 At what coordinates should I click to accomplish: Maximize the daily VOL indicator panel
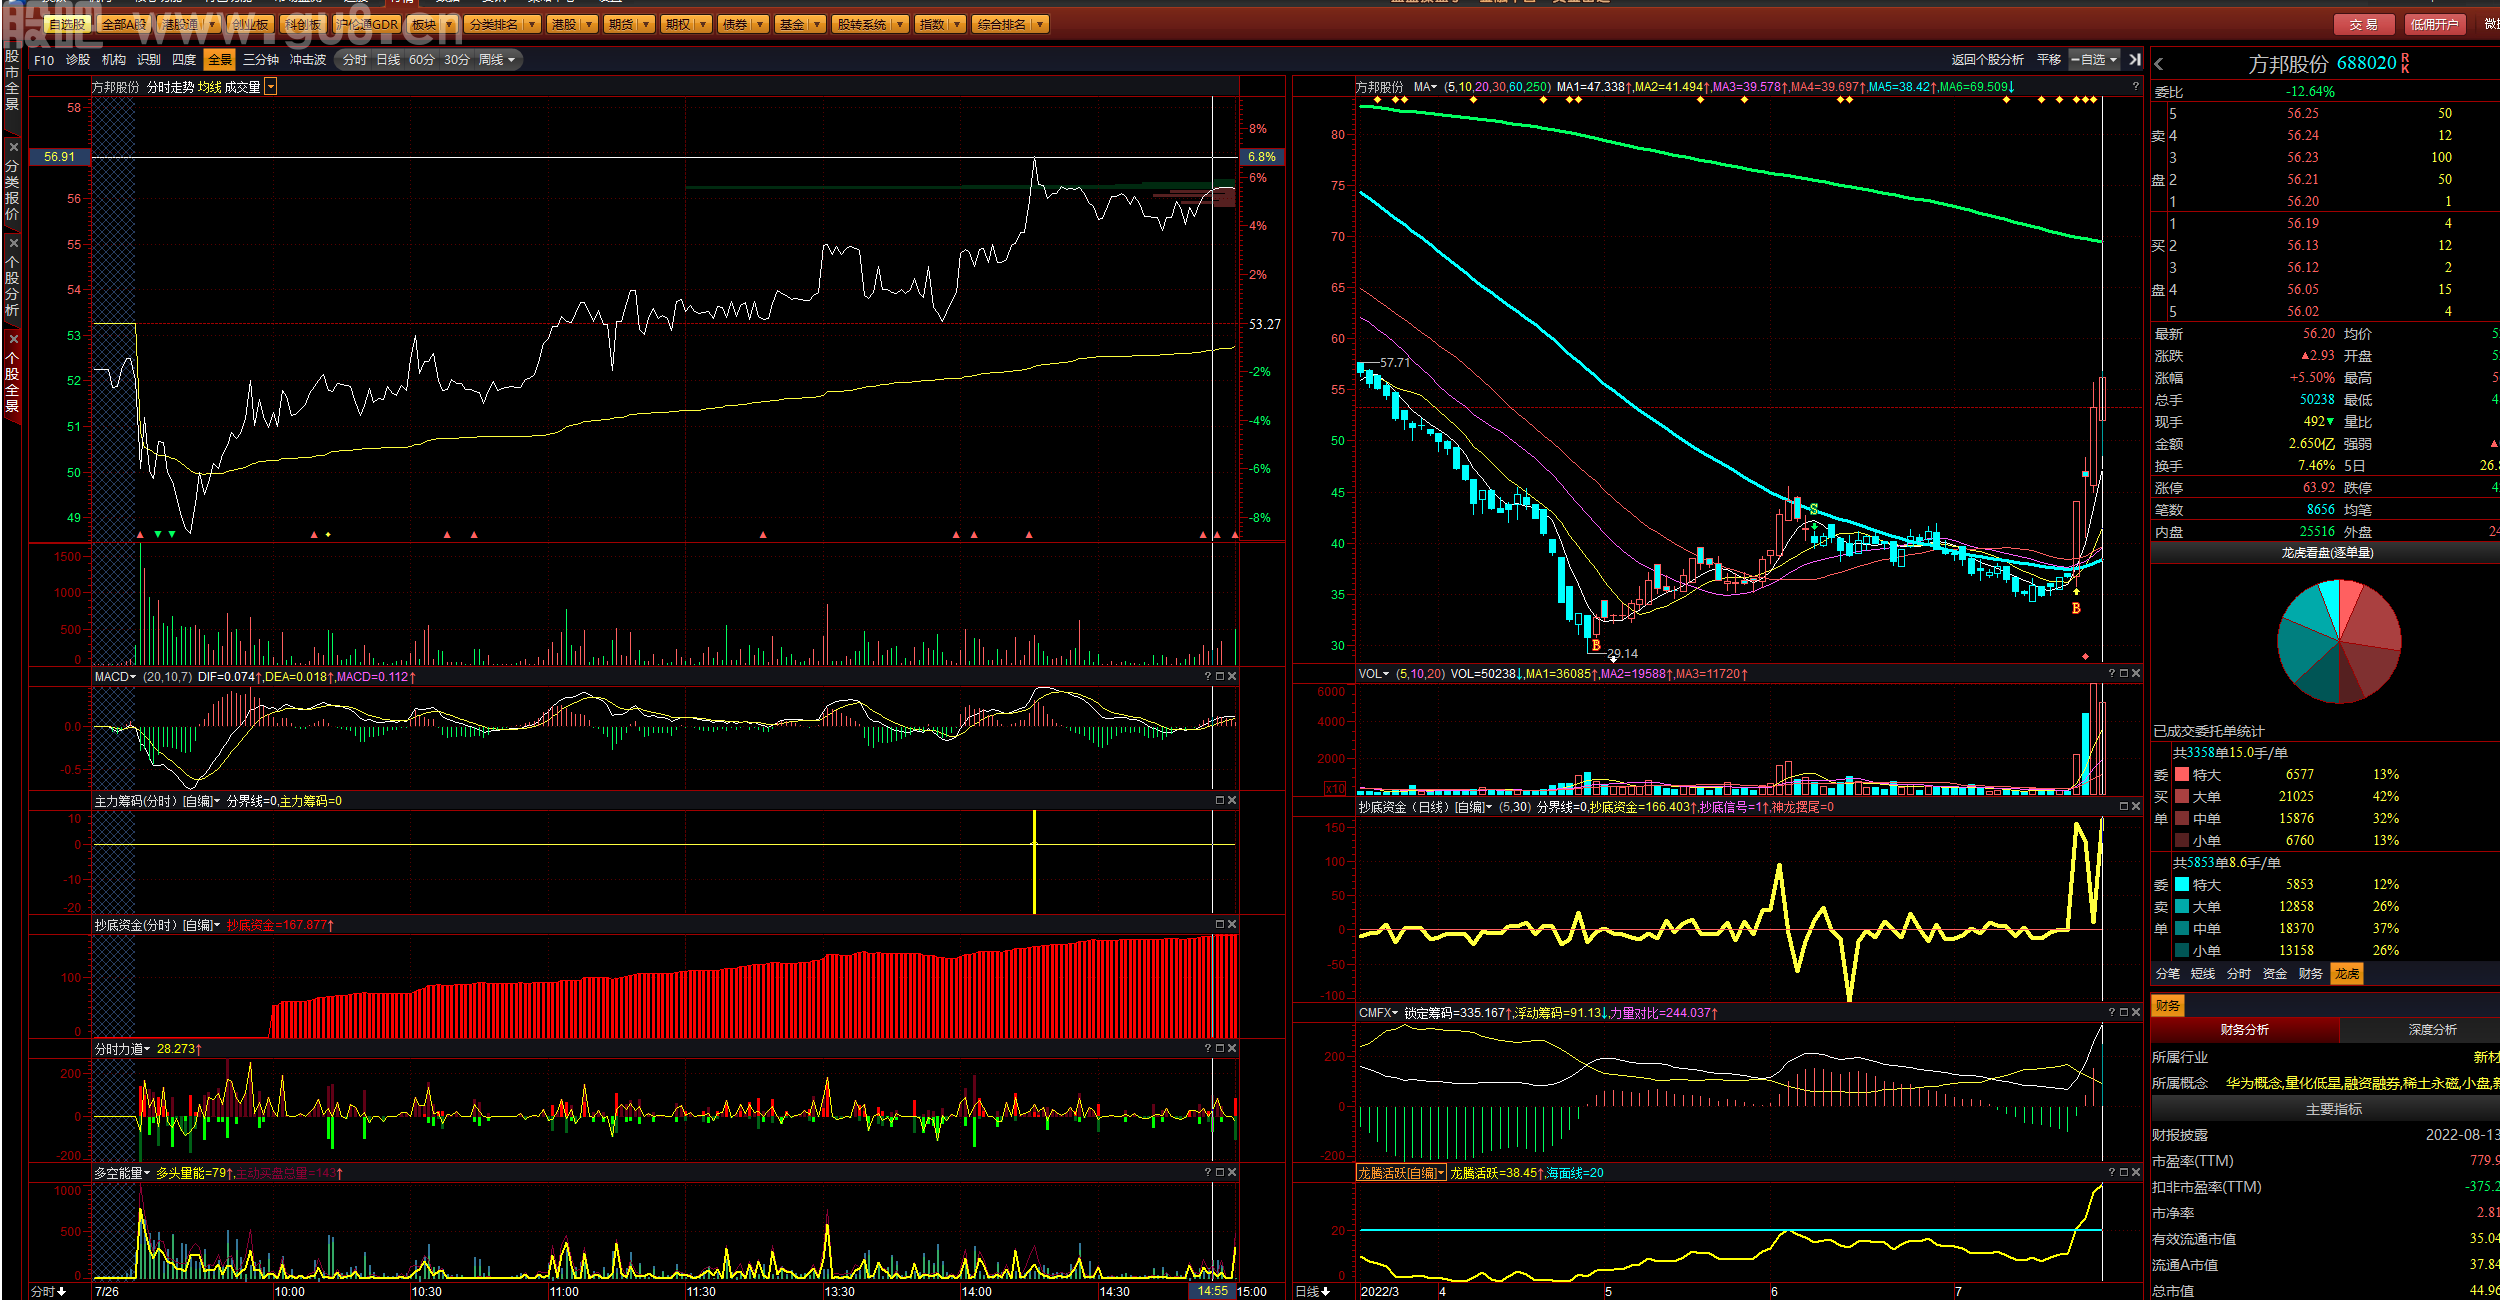click(2124, 674)
